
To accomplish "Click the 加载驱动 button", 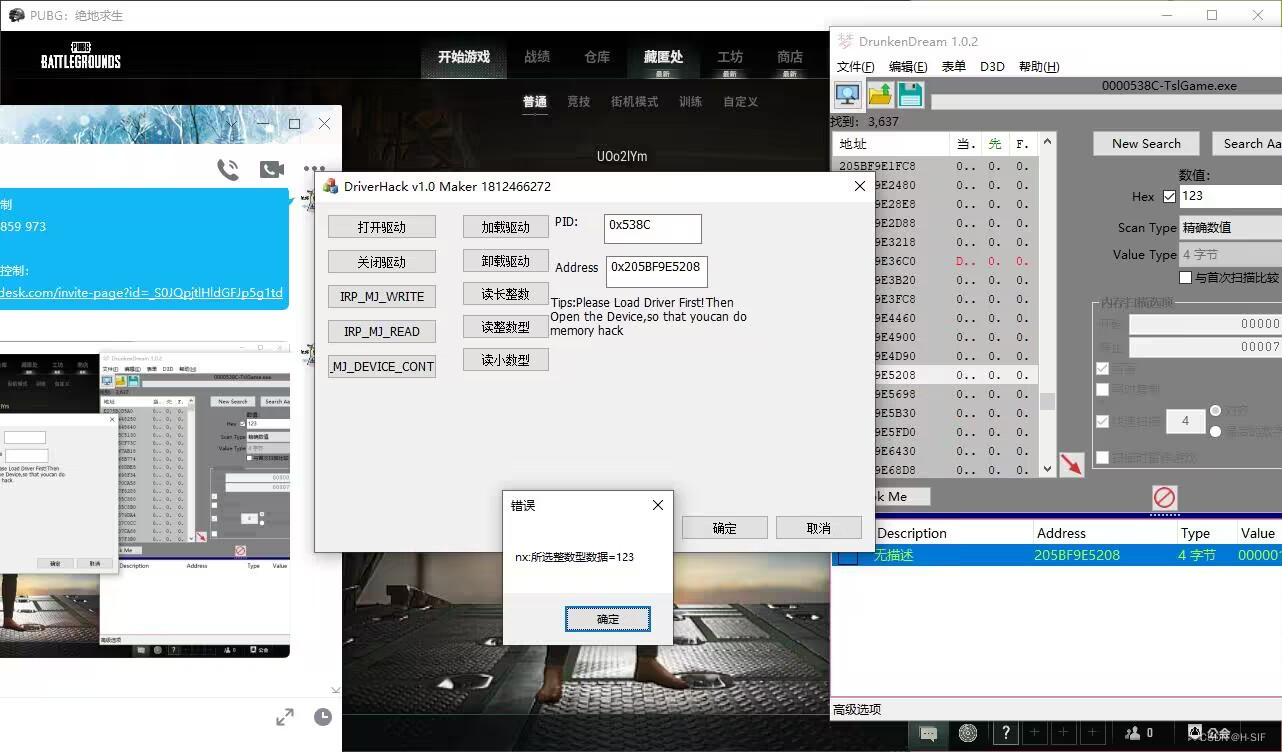I will coord(506,227).
